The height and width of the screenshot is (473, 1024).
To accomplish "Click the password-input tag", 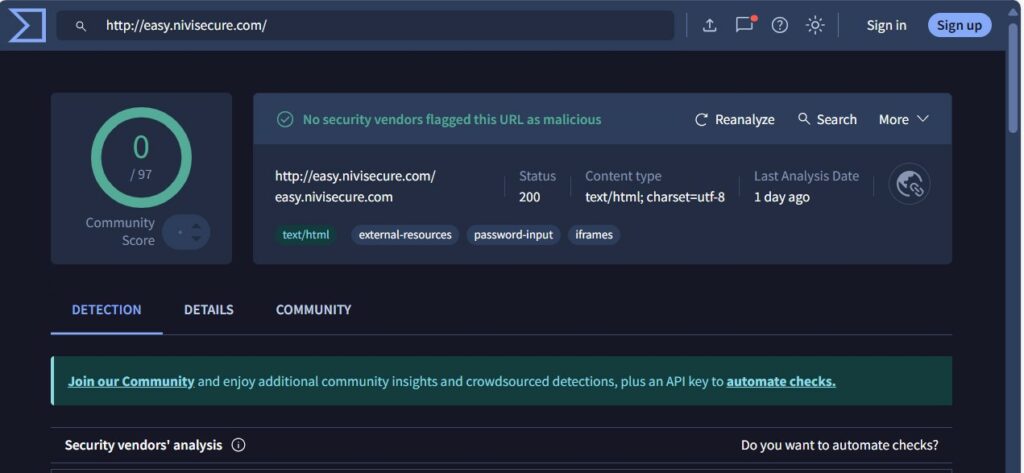I will pyautogui.click(x=513, y=235).
